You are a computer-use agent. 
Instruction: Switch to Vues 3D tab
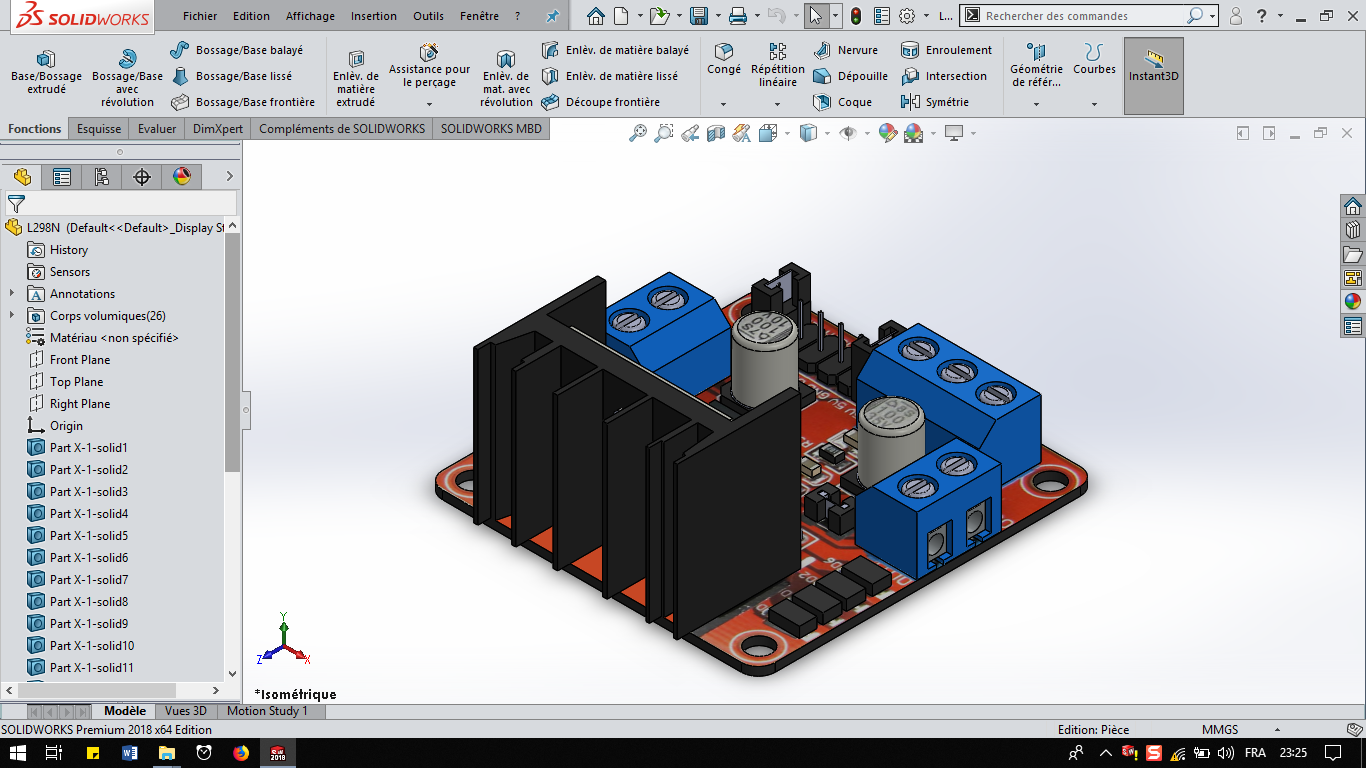click(186, 711)
